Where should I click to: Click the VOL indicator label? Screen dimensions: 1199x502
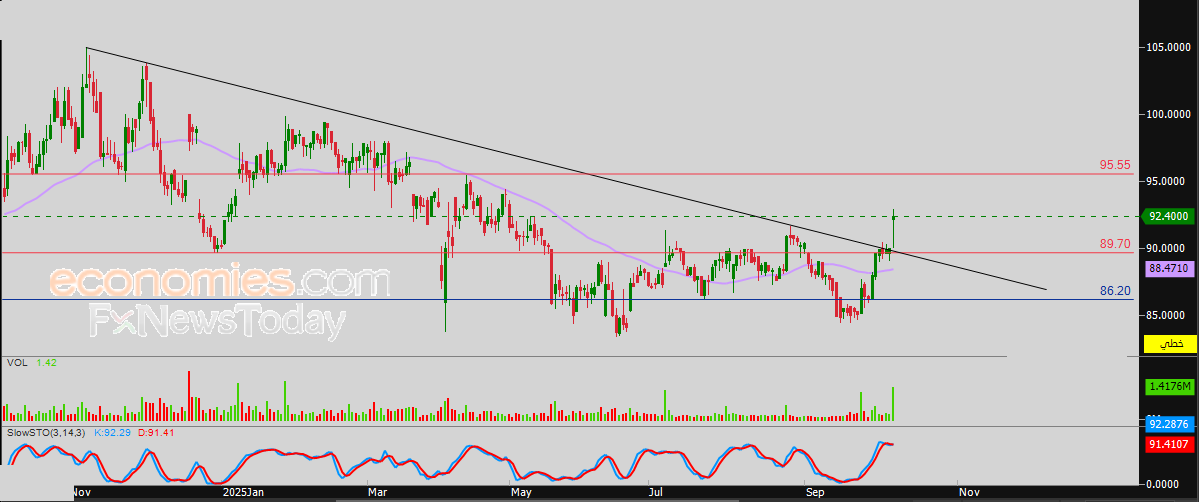tap(18, 363)
